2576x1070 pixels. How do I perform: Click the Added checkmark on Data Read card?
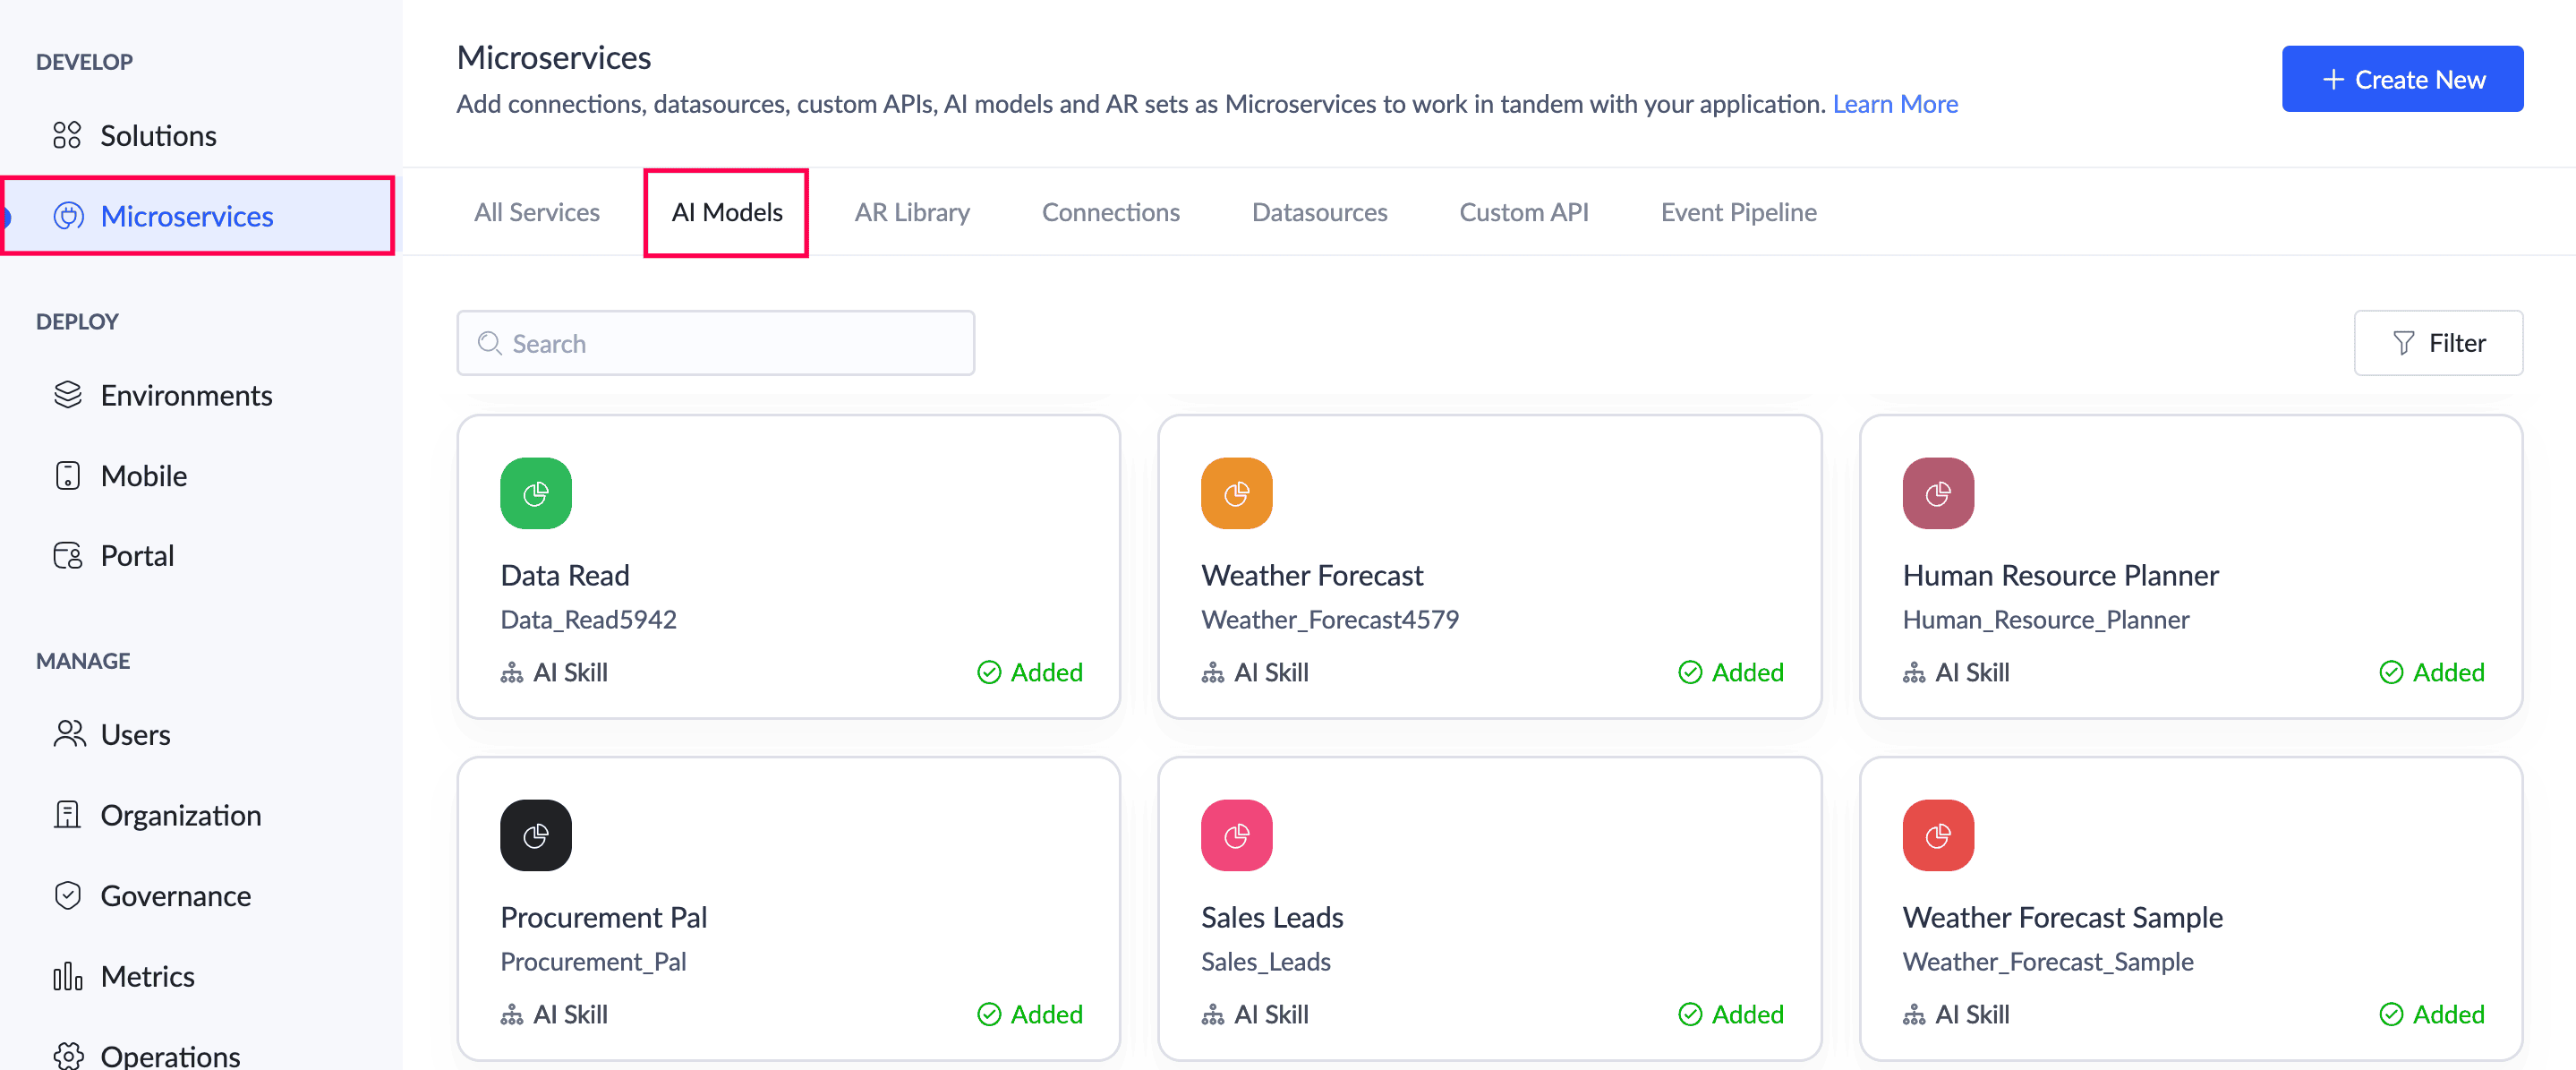click(989, 672)
